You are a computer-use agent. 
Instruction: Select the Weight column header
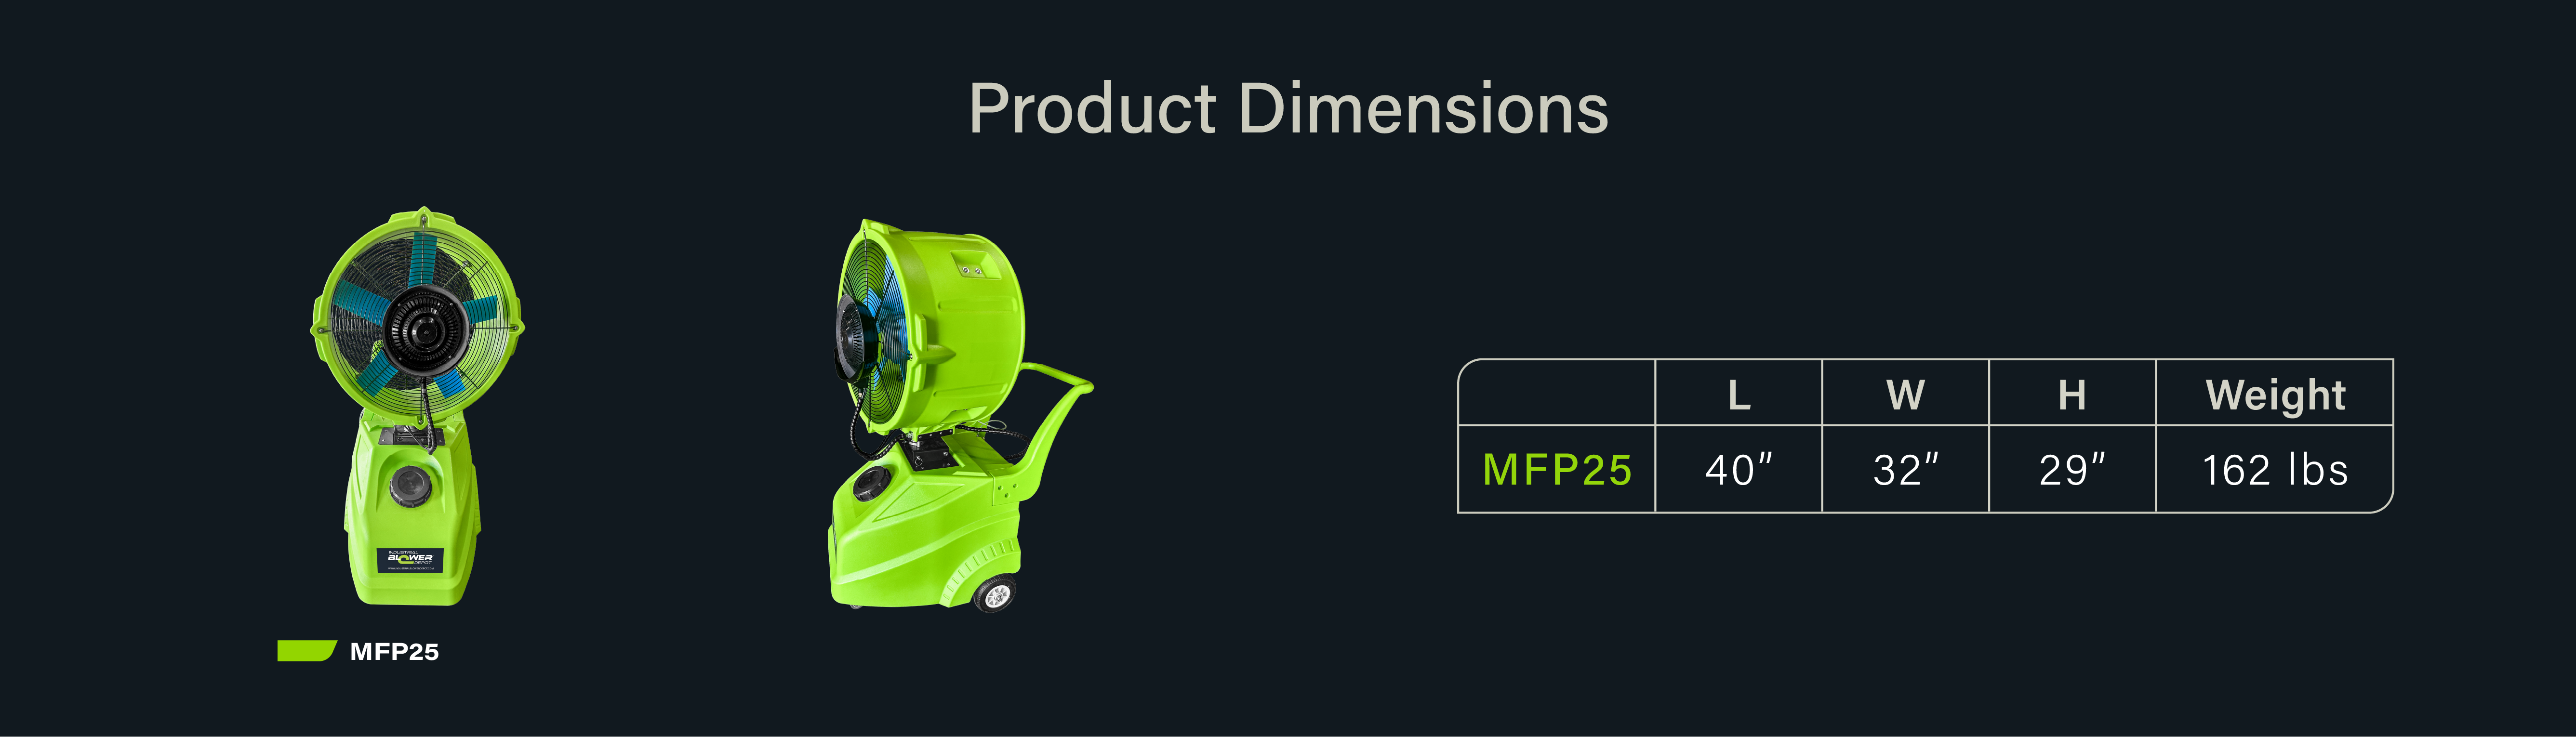2275,395
